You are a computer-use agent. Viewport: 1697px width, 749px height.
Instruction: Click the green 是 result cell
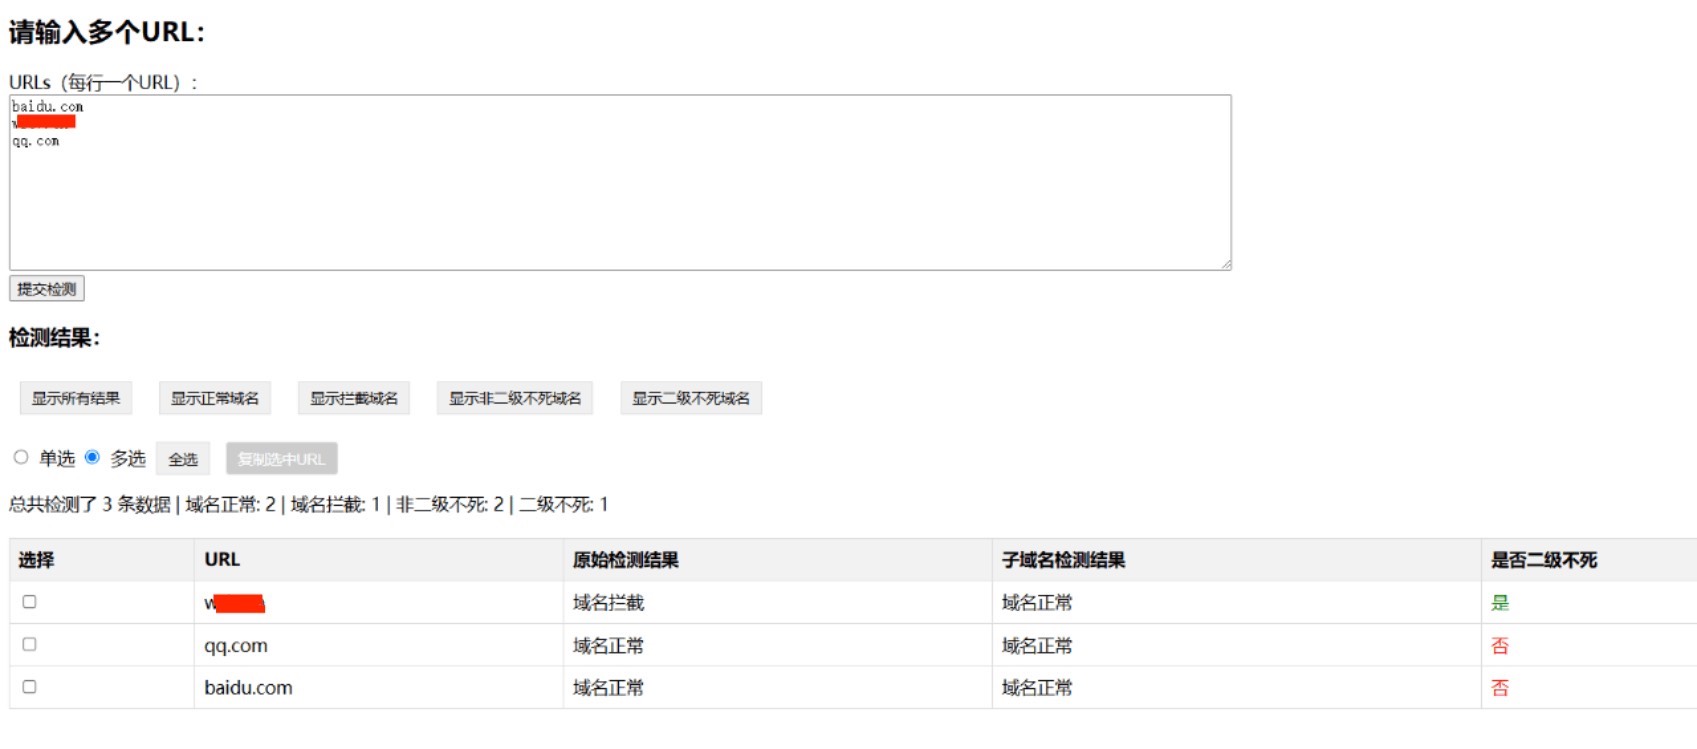1499,603
